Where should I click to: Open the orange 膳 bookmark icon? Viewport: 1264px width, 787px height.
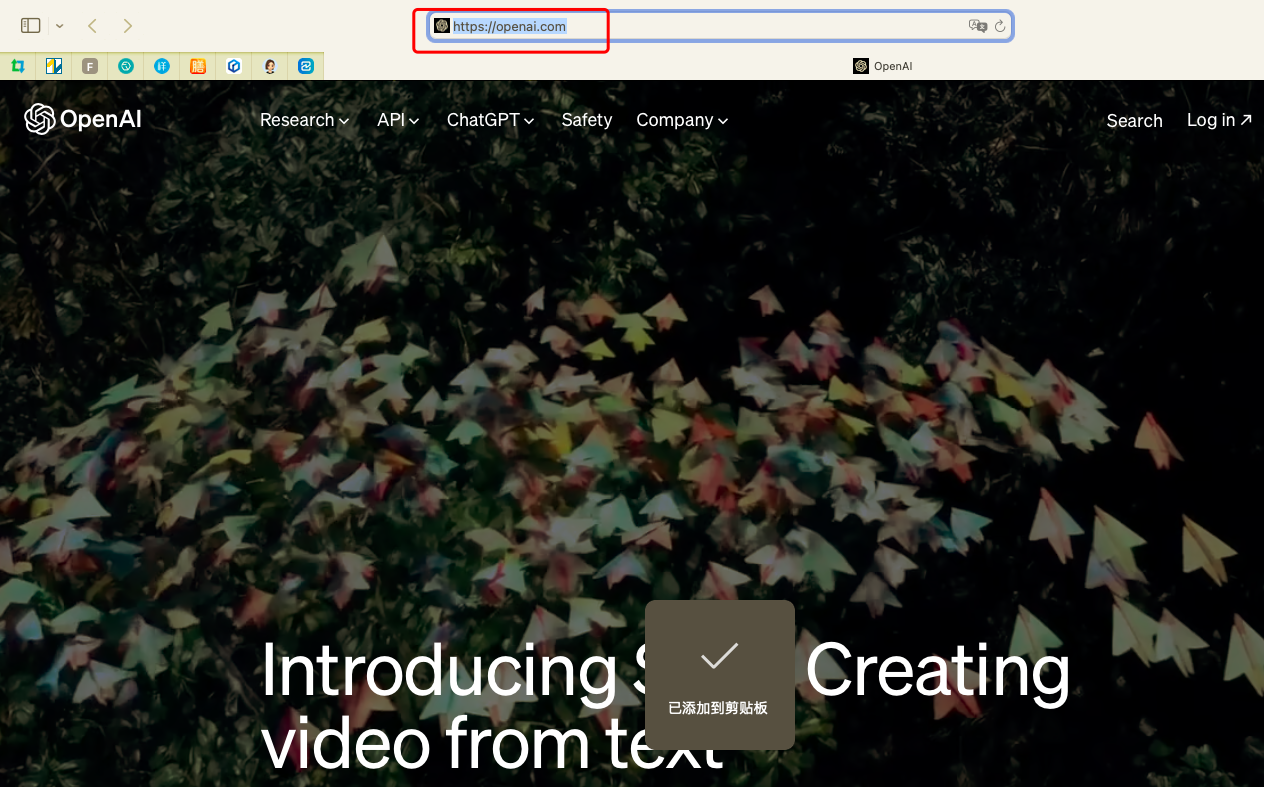click(x=198, y=66)
